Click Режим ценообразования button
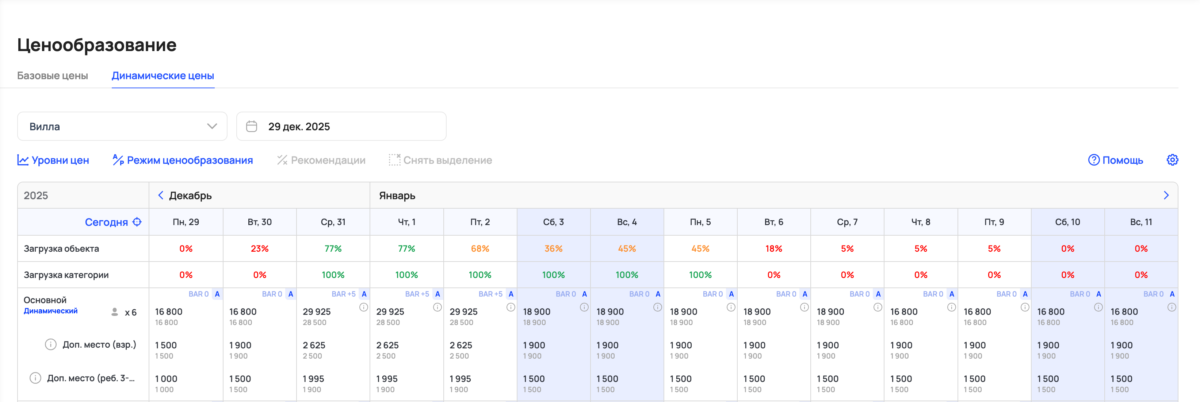The width and height of the screenshot is (1200, 402). pyautogui.click(x=182, y=160)
